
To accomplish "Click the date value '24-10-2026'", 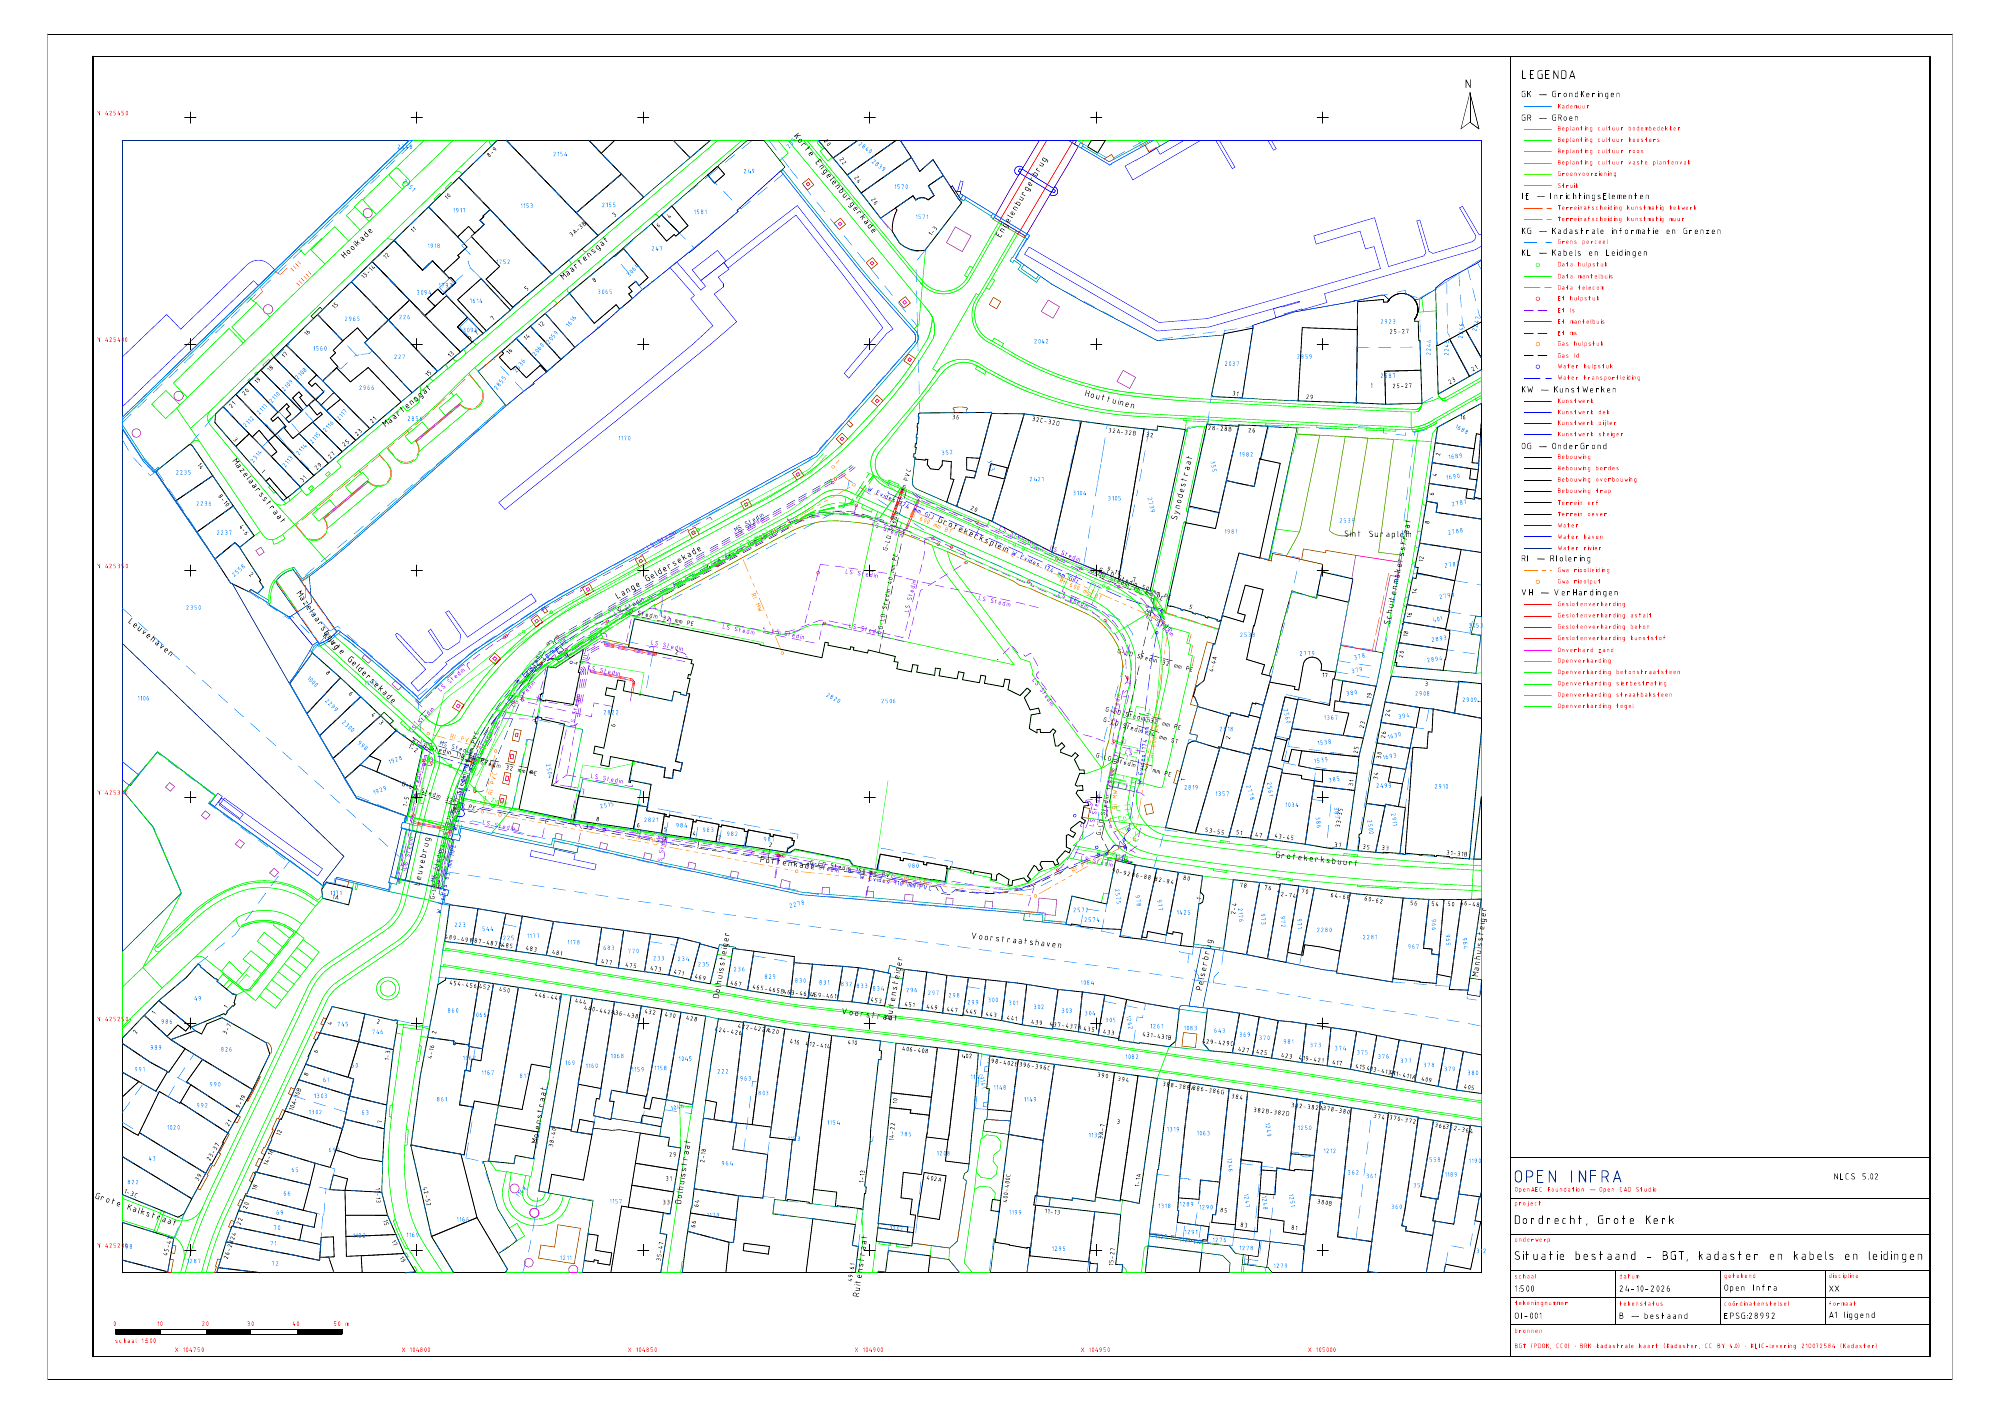I will point(1645,1289).
